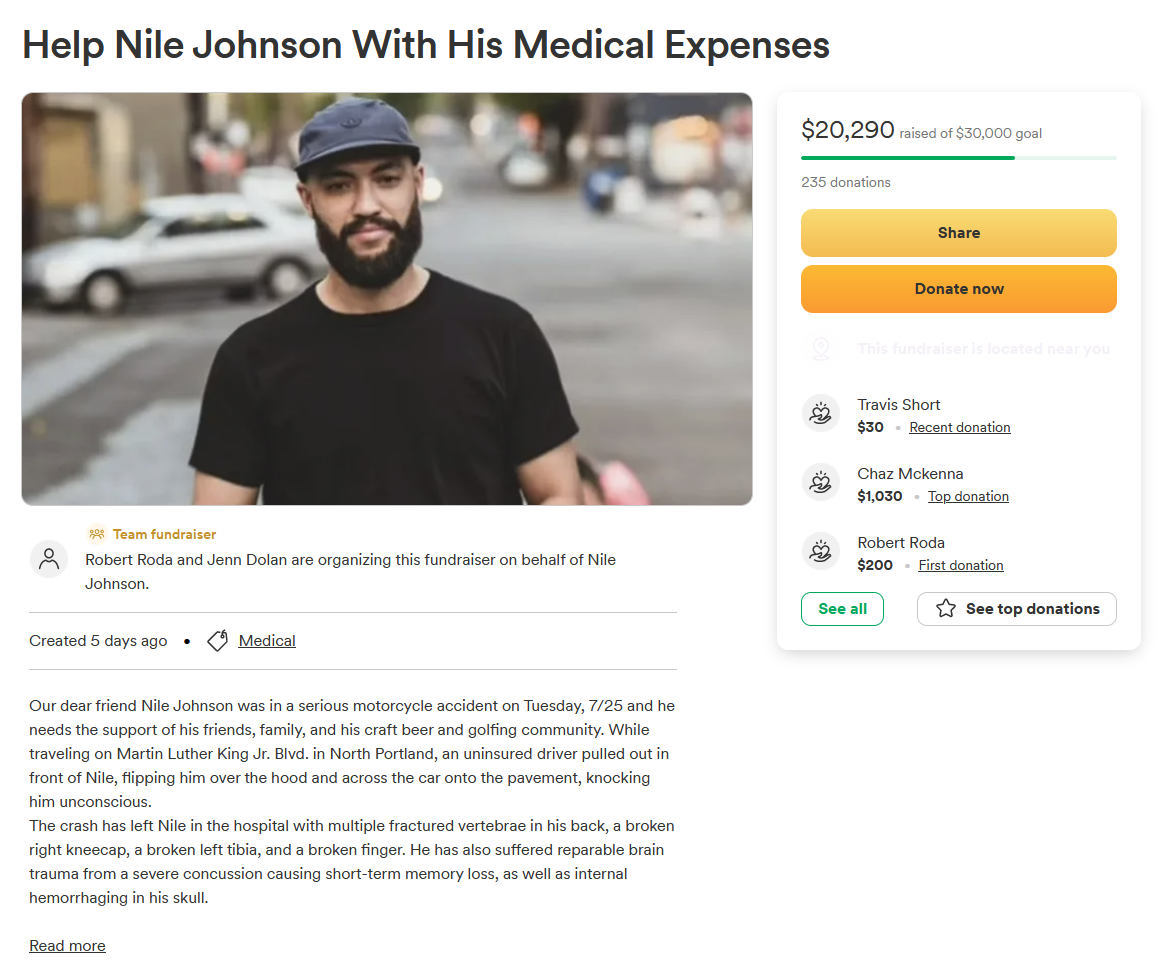This screenshot has height=965, width=1162.
Task: Open the First donation link
Action: [x=960, y=566]
